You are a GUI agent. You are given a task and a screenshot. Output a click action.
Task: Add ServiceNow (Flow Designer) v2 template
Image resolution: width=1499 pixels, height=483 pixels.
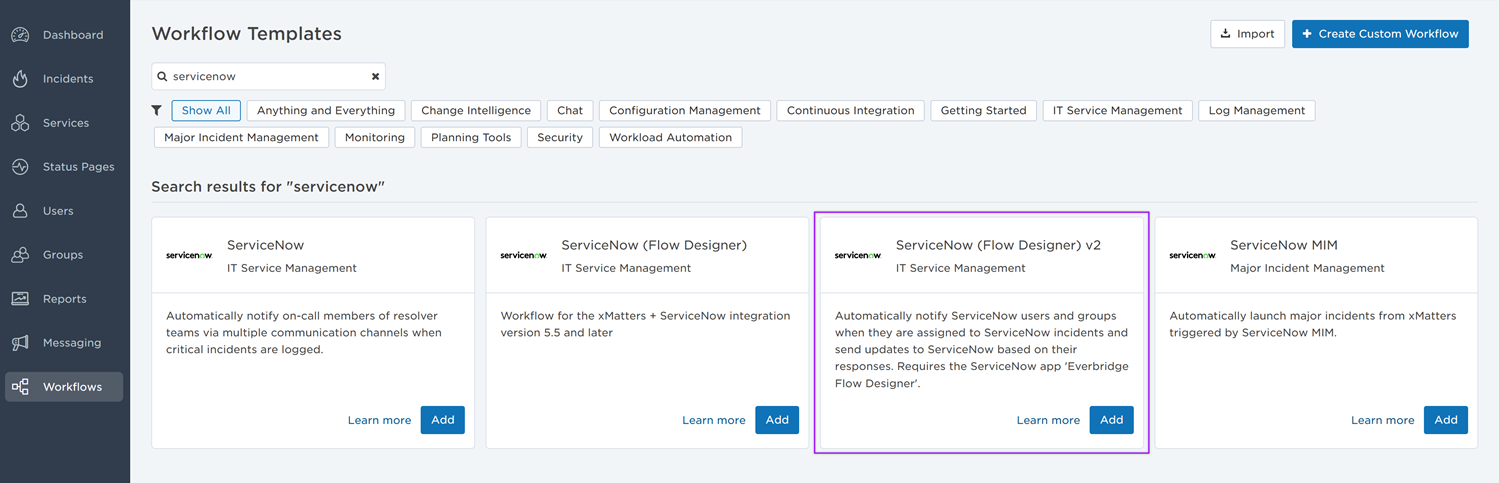pyautogui.click(x=1112, y=420)
